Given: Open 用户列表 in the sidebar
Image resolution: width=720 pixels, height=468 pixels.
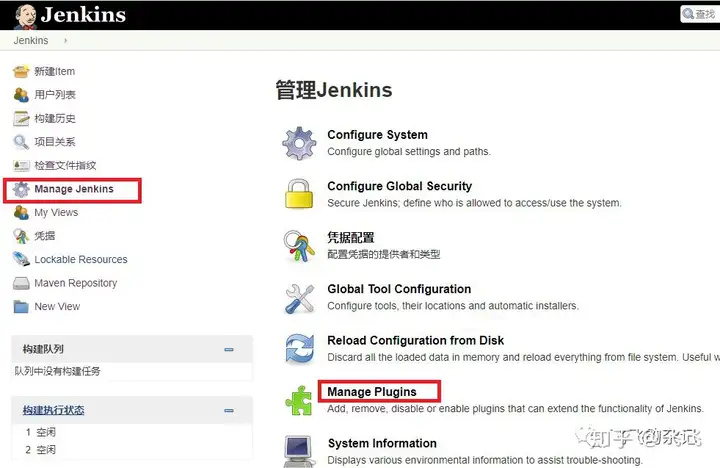Looking at the screenshot, I should tap(55, 95).
